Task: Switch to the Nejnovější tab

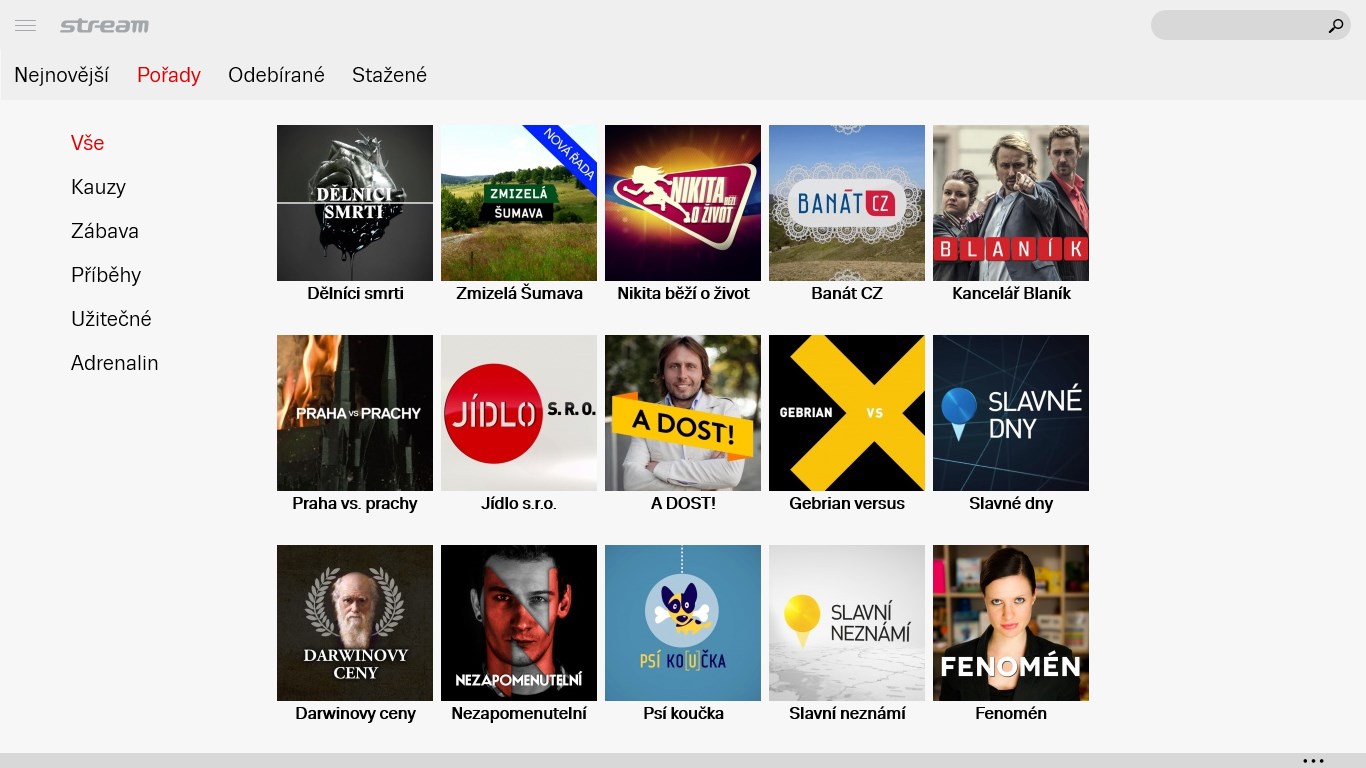Action: [x=61, y=75]
